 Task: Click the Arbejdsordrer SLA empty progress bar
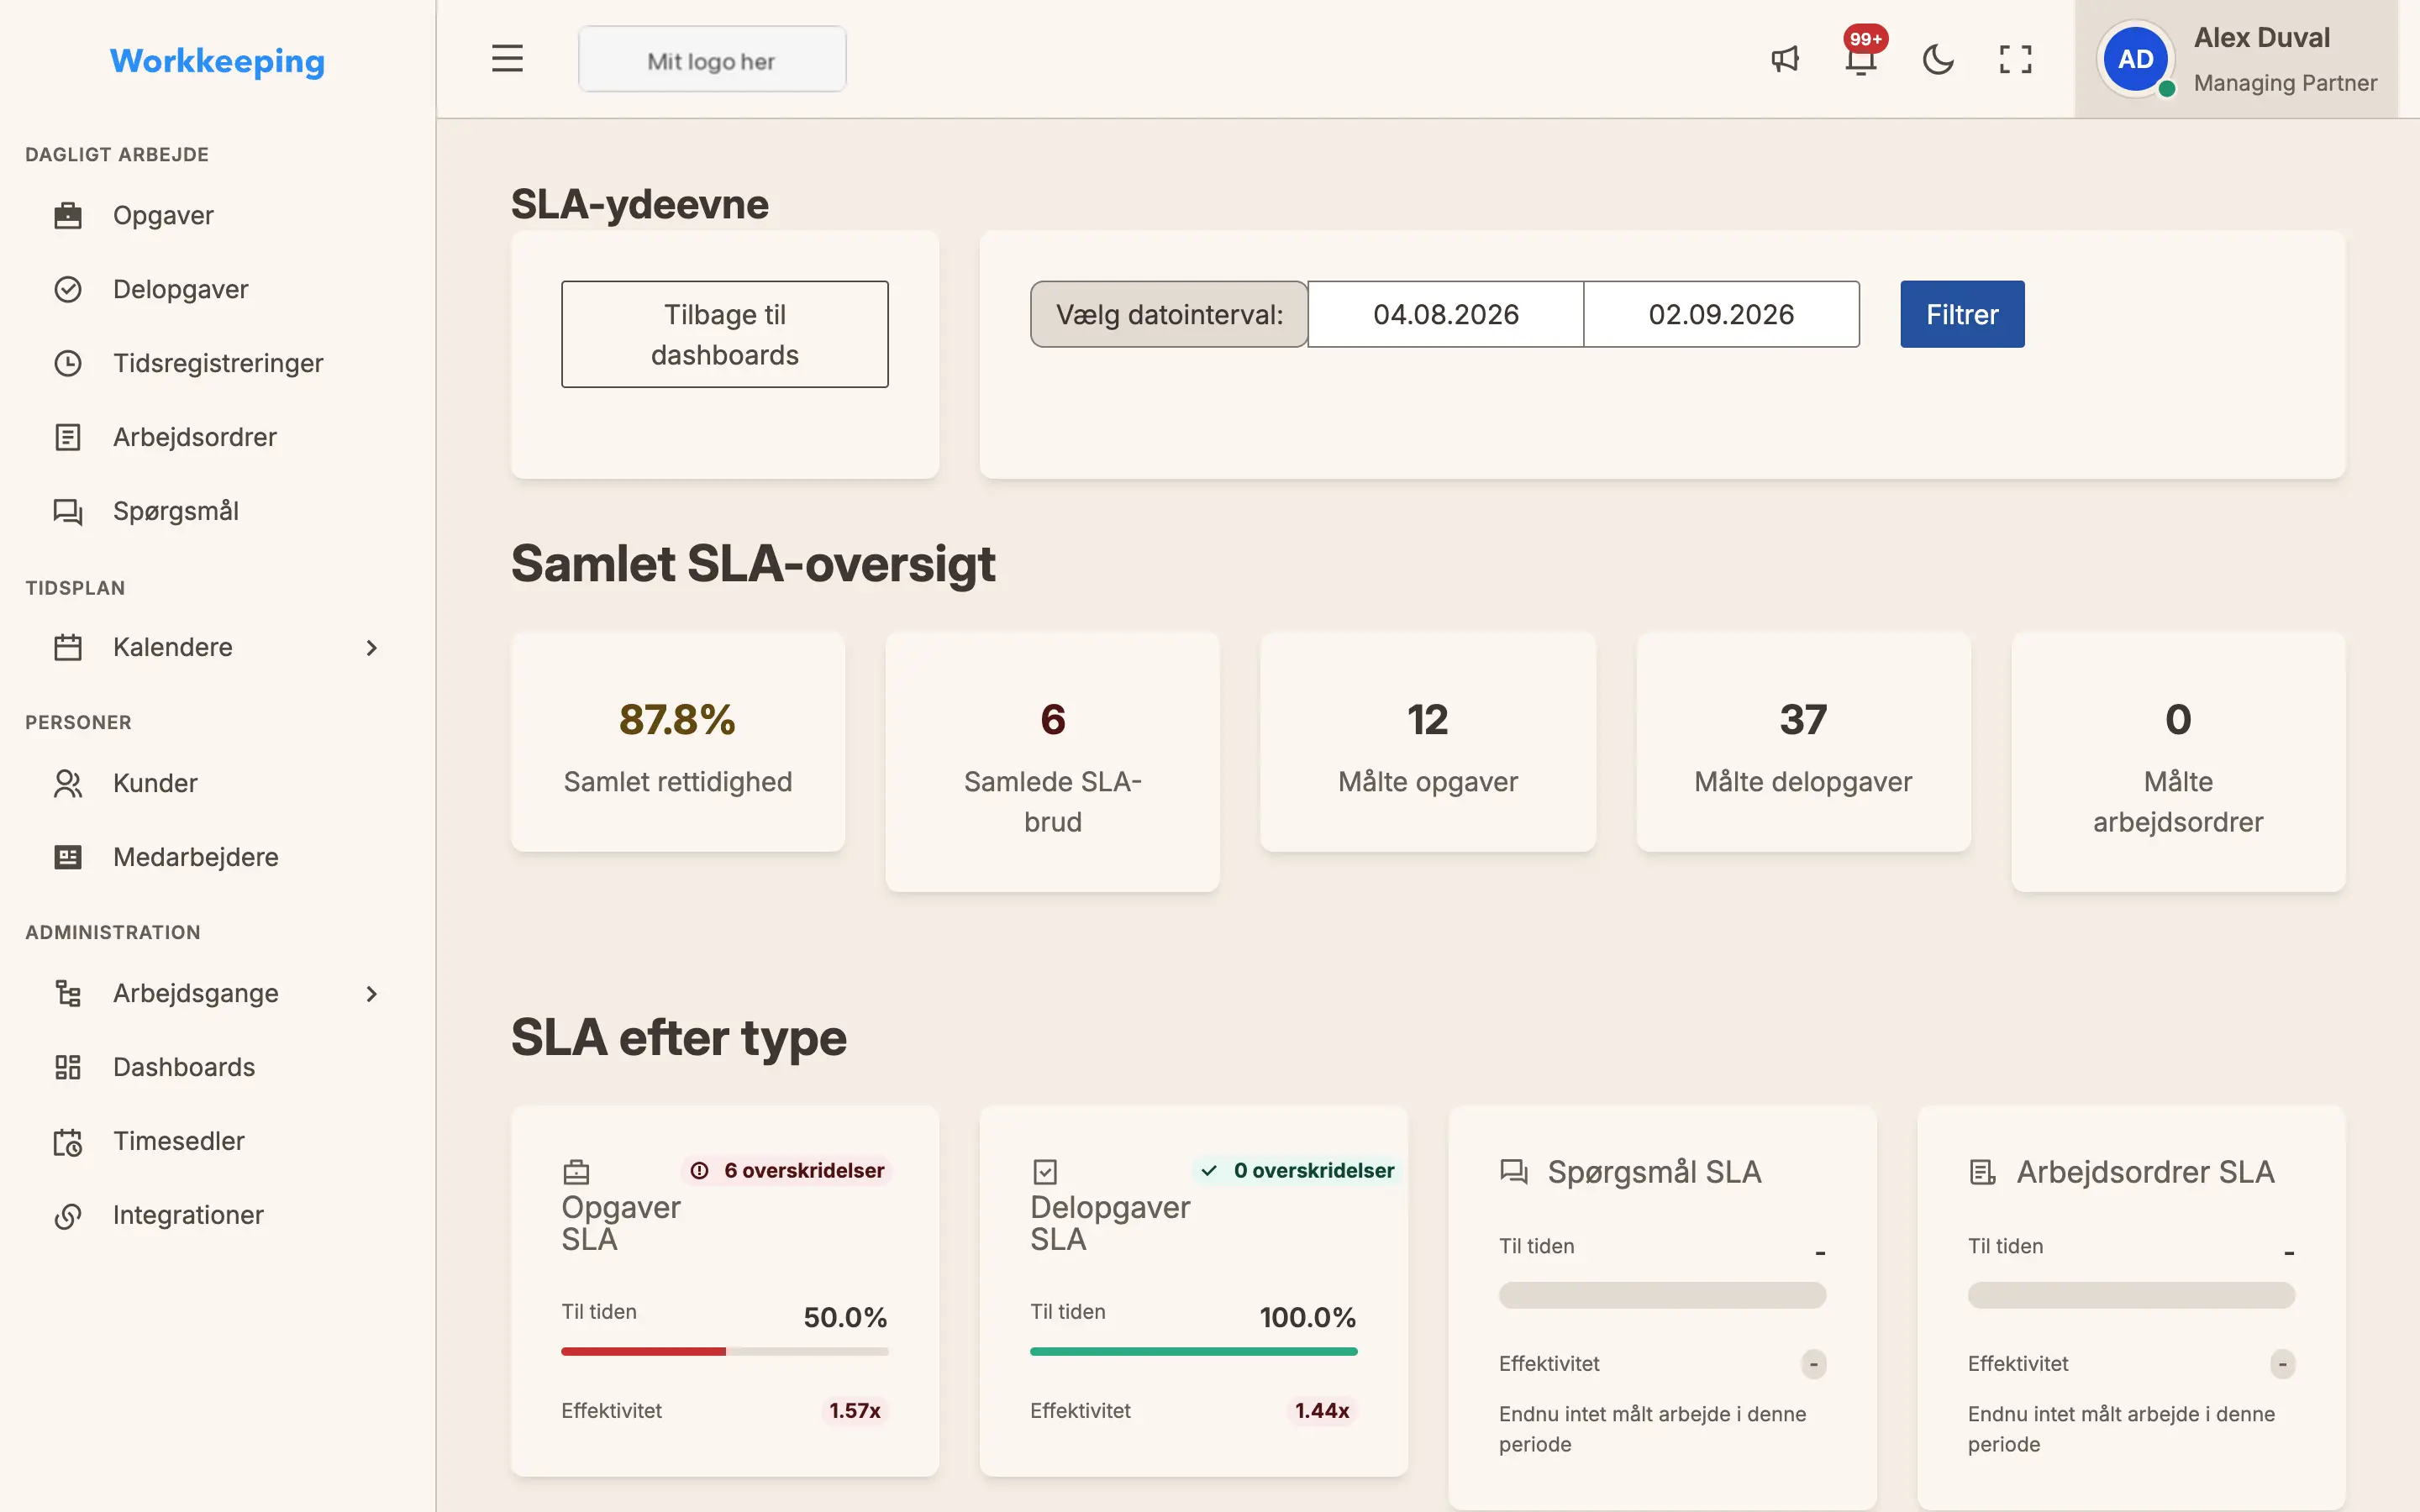pos(2131,1295)
